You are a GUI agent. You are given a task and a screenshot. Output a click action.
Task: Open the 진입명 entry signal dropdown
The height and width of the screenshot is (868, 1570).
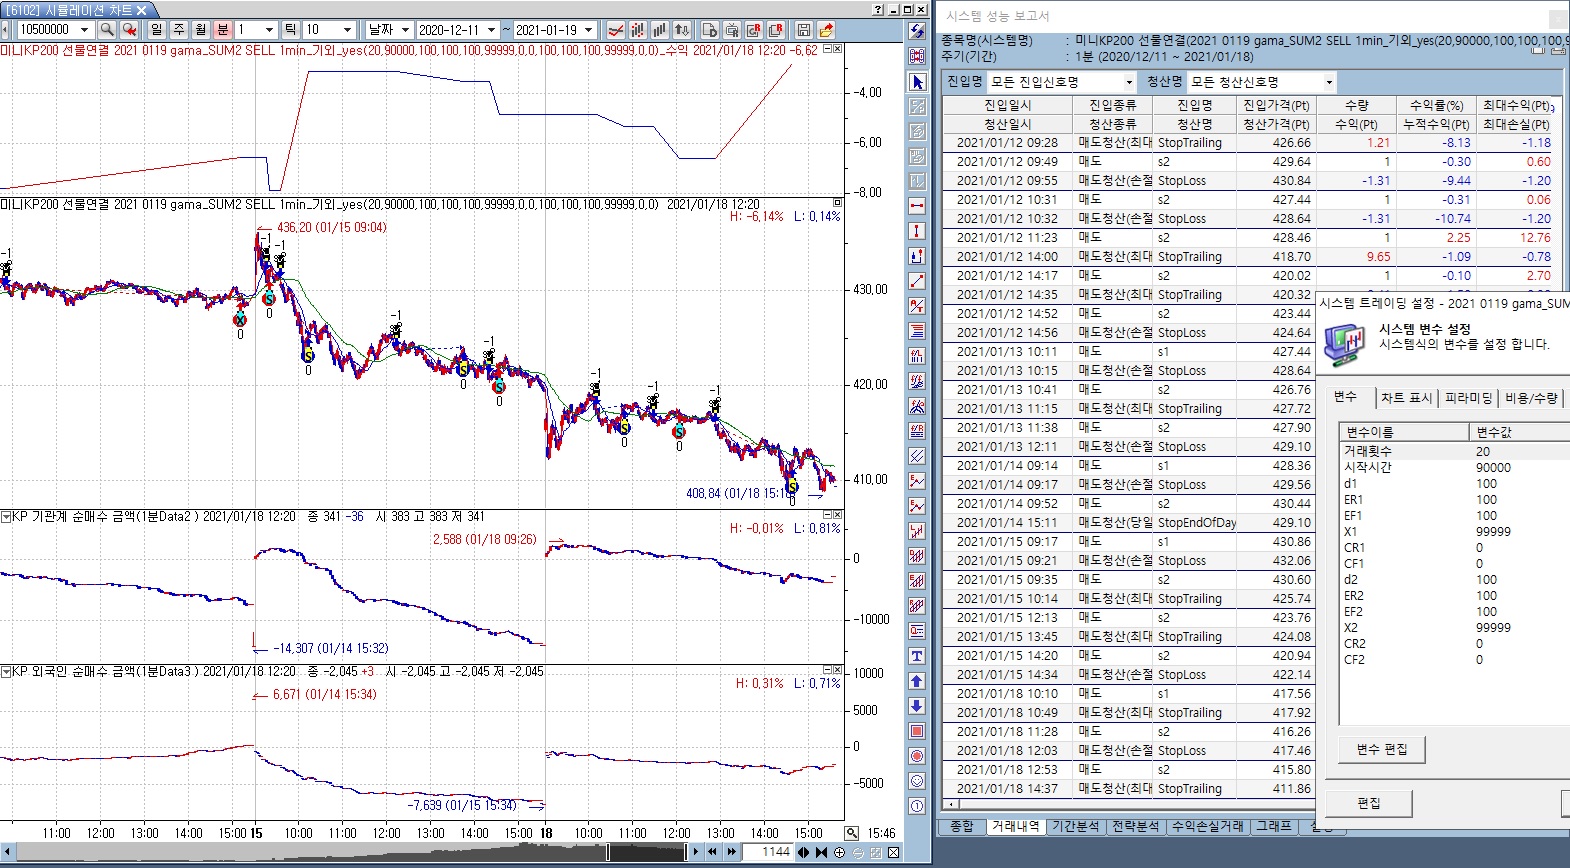pyautogui.click(x=1129, y=82)
